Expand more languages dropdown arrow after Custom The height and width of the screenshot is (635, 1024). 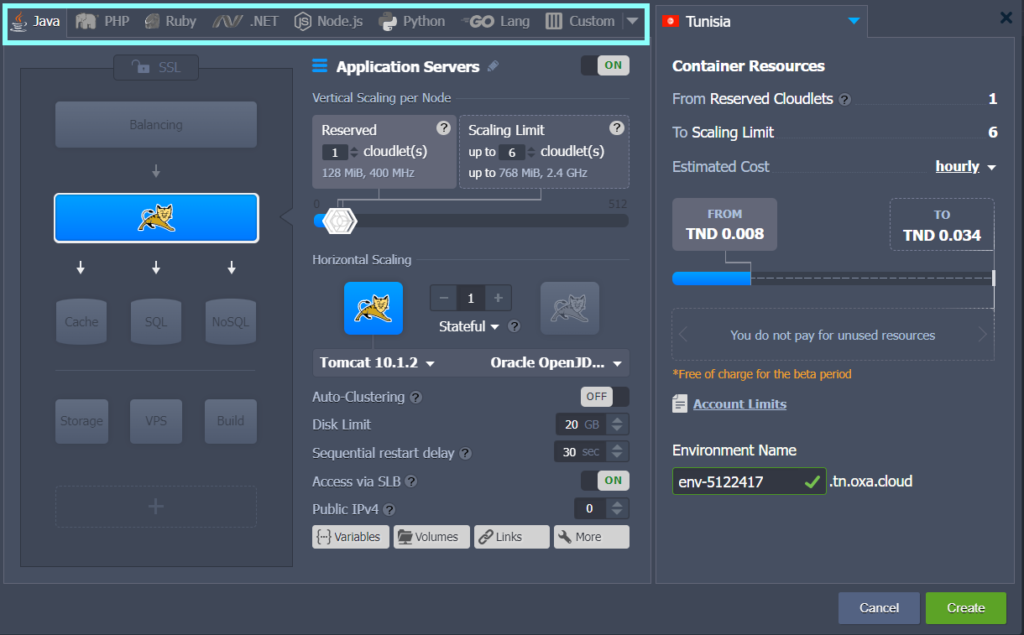pos(632,21)
